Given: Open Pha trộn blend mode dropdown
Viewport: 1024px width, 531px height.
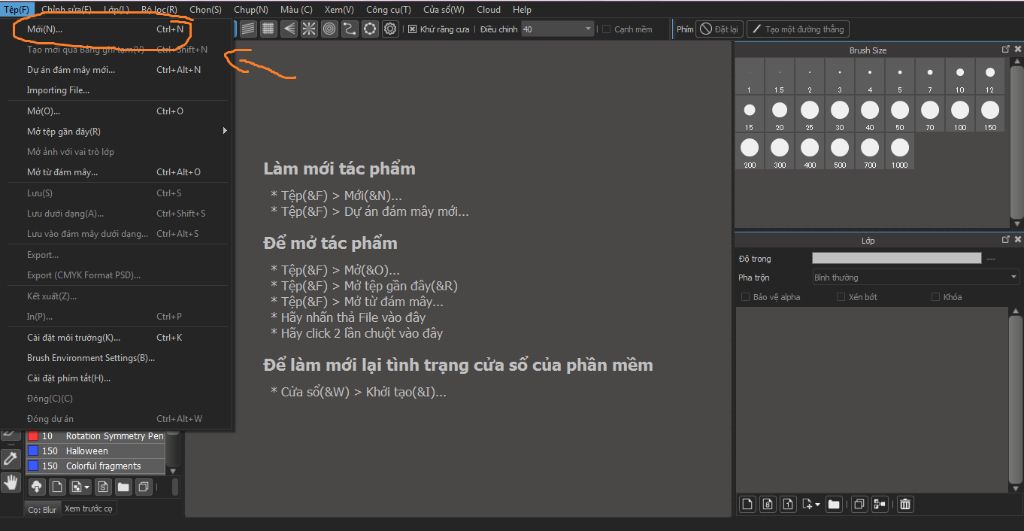Looking at the screenshot, I should [915, 278].
